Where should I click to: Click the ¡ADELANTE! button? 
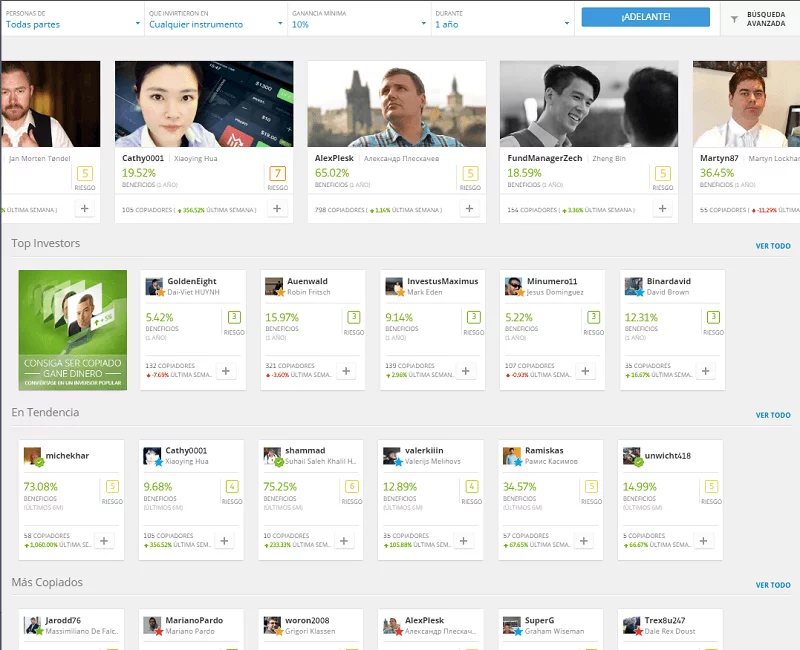pos(645,17)
